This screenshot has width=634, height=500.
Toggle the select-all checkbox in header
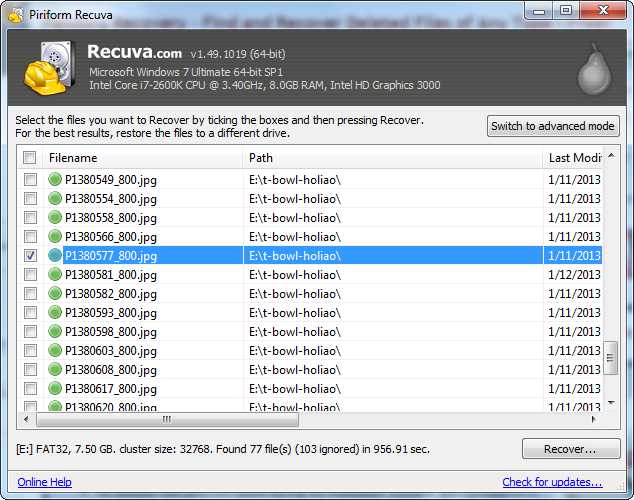(x=30, y=157)
